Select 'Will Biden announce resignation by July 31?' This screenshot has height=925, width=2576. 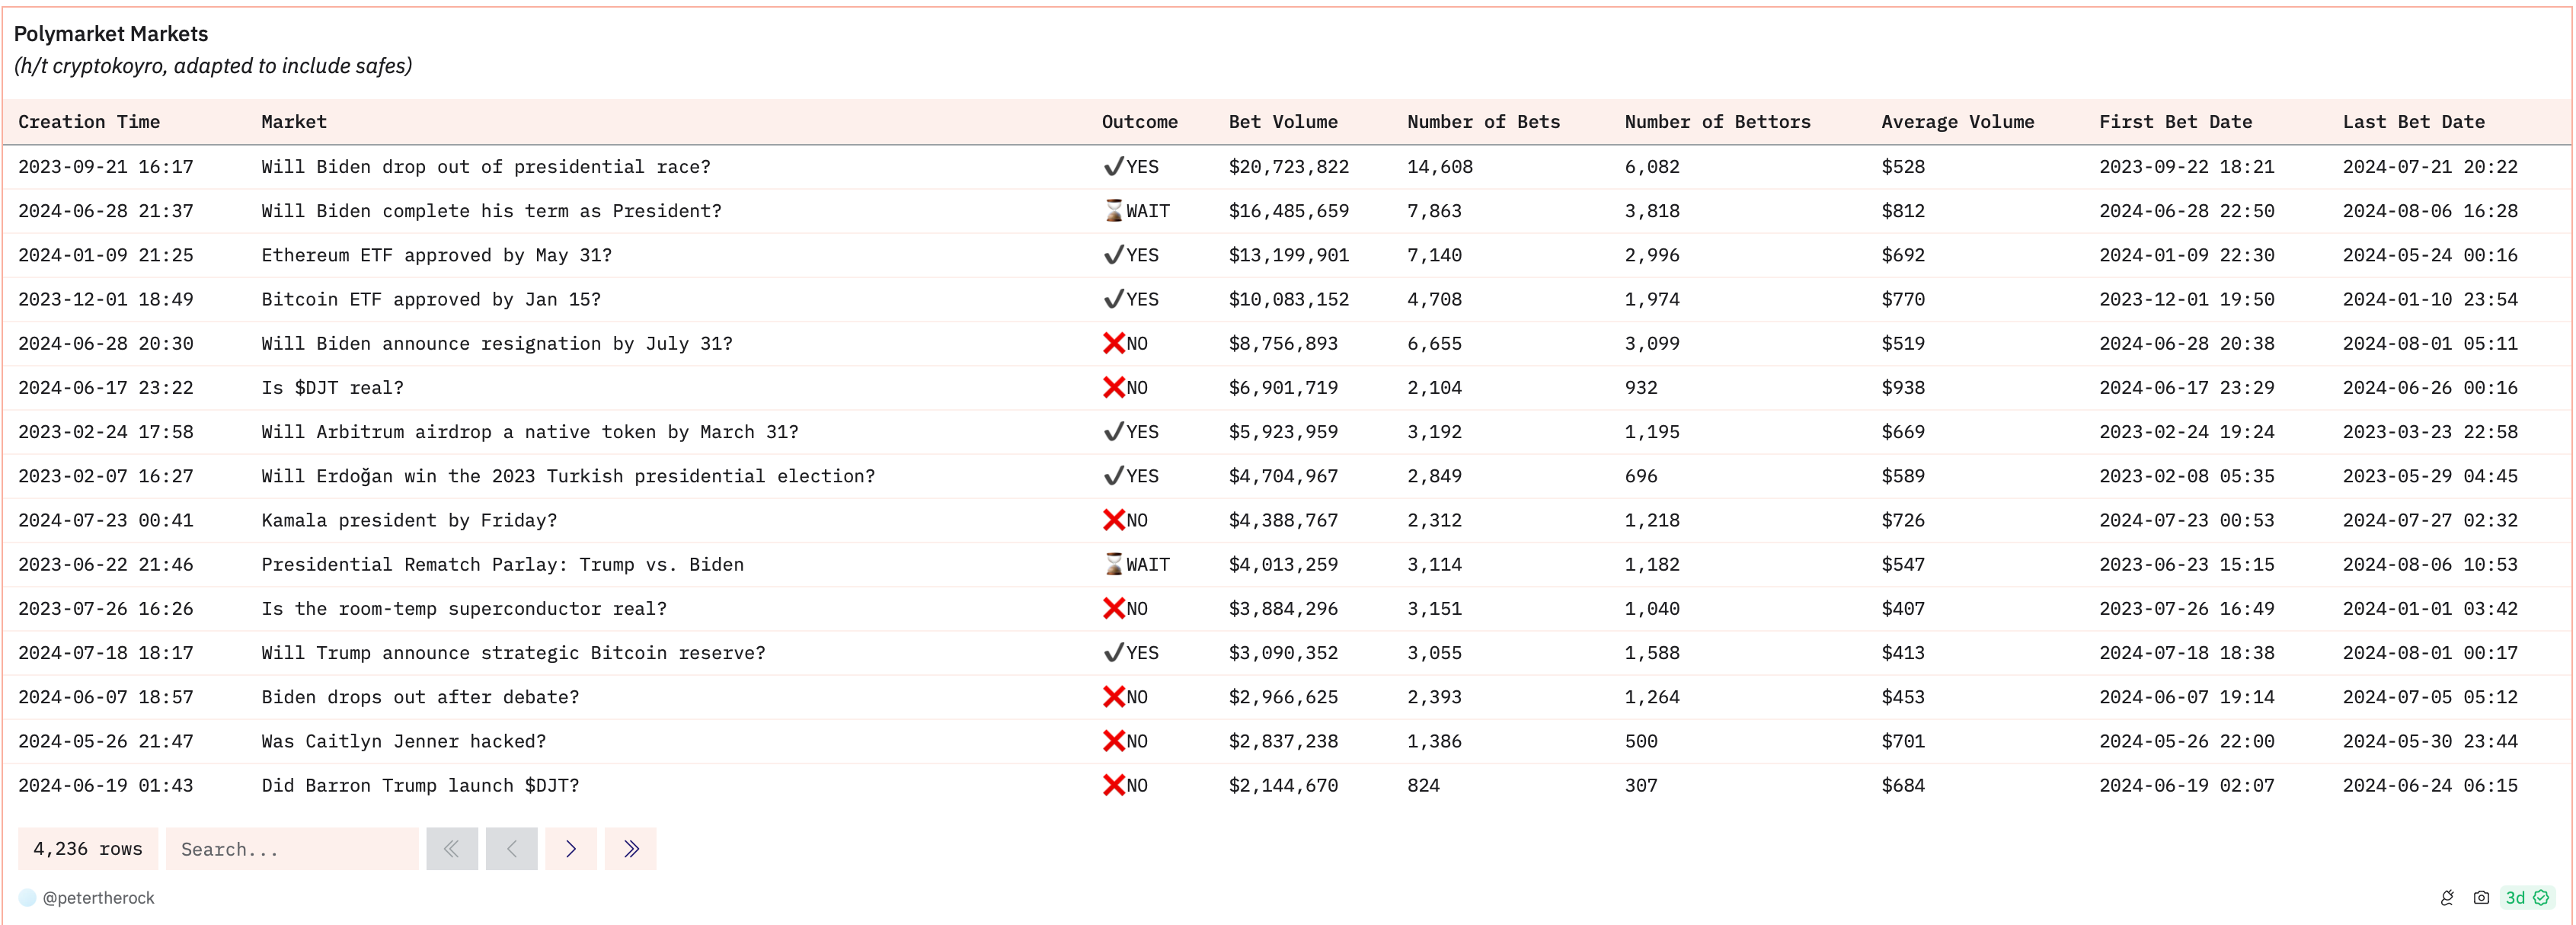tap(497, 344)
